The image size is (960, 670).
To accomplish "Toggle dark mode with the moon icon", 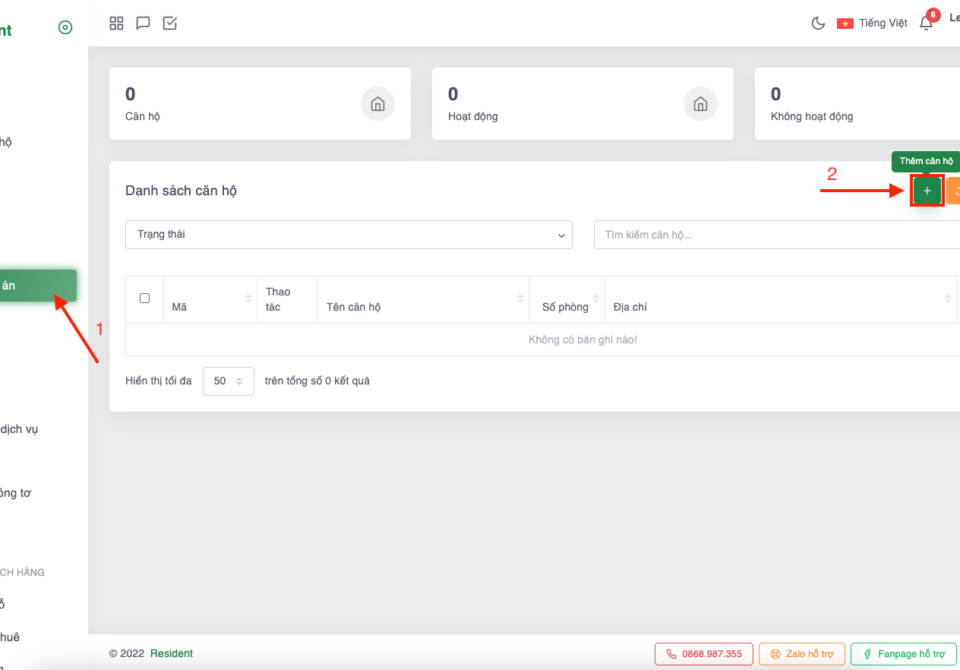I will [x=818, y=23].
